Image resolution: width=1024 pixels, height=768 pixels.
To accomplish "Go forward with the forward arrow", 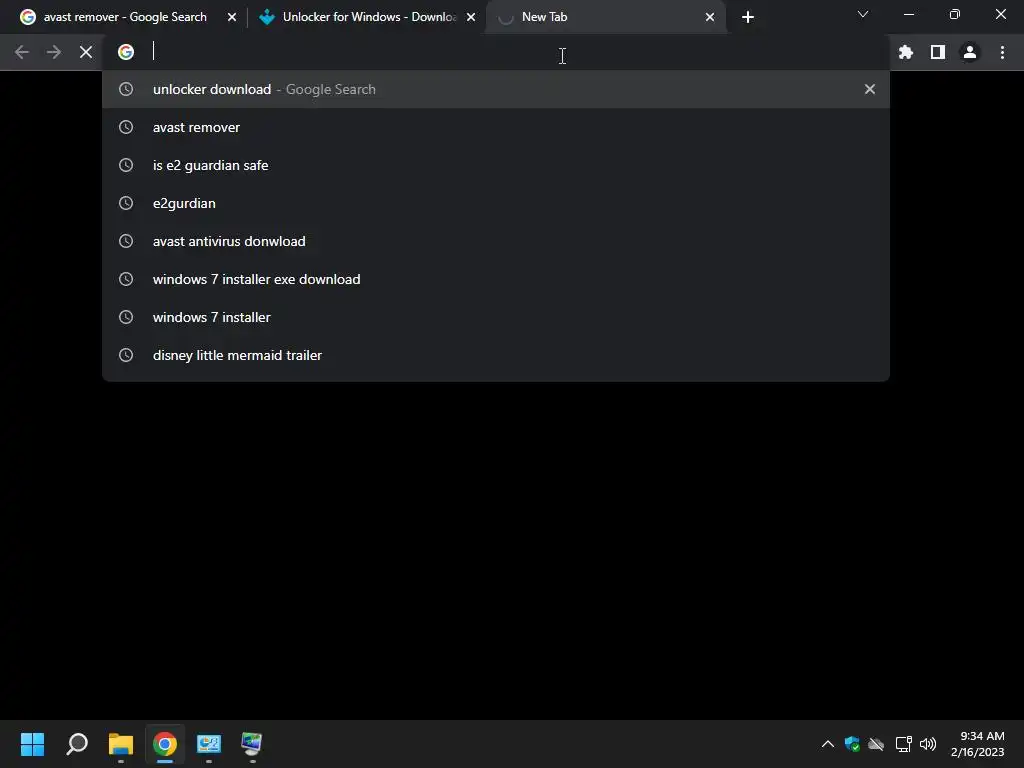I will tap(54, 52).
